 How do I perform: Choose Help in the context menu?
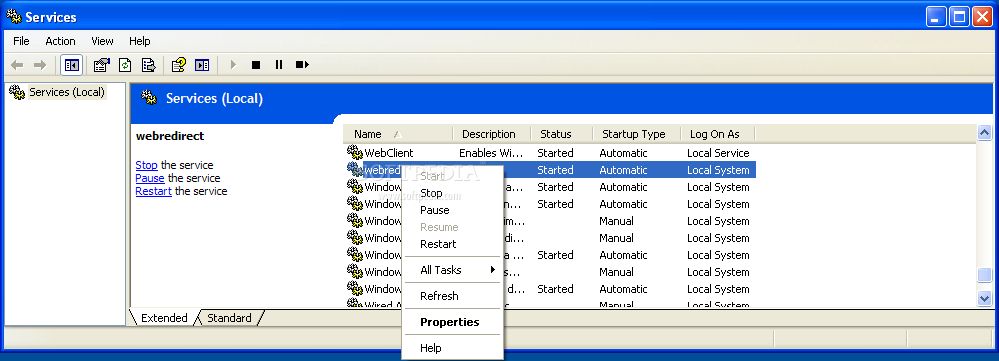coord(452,348)
